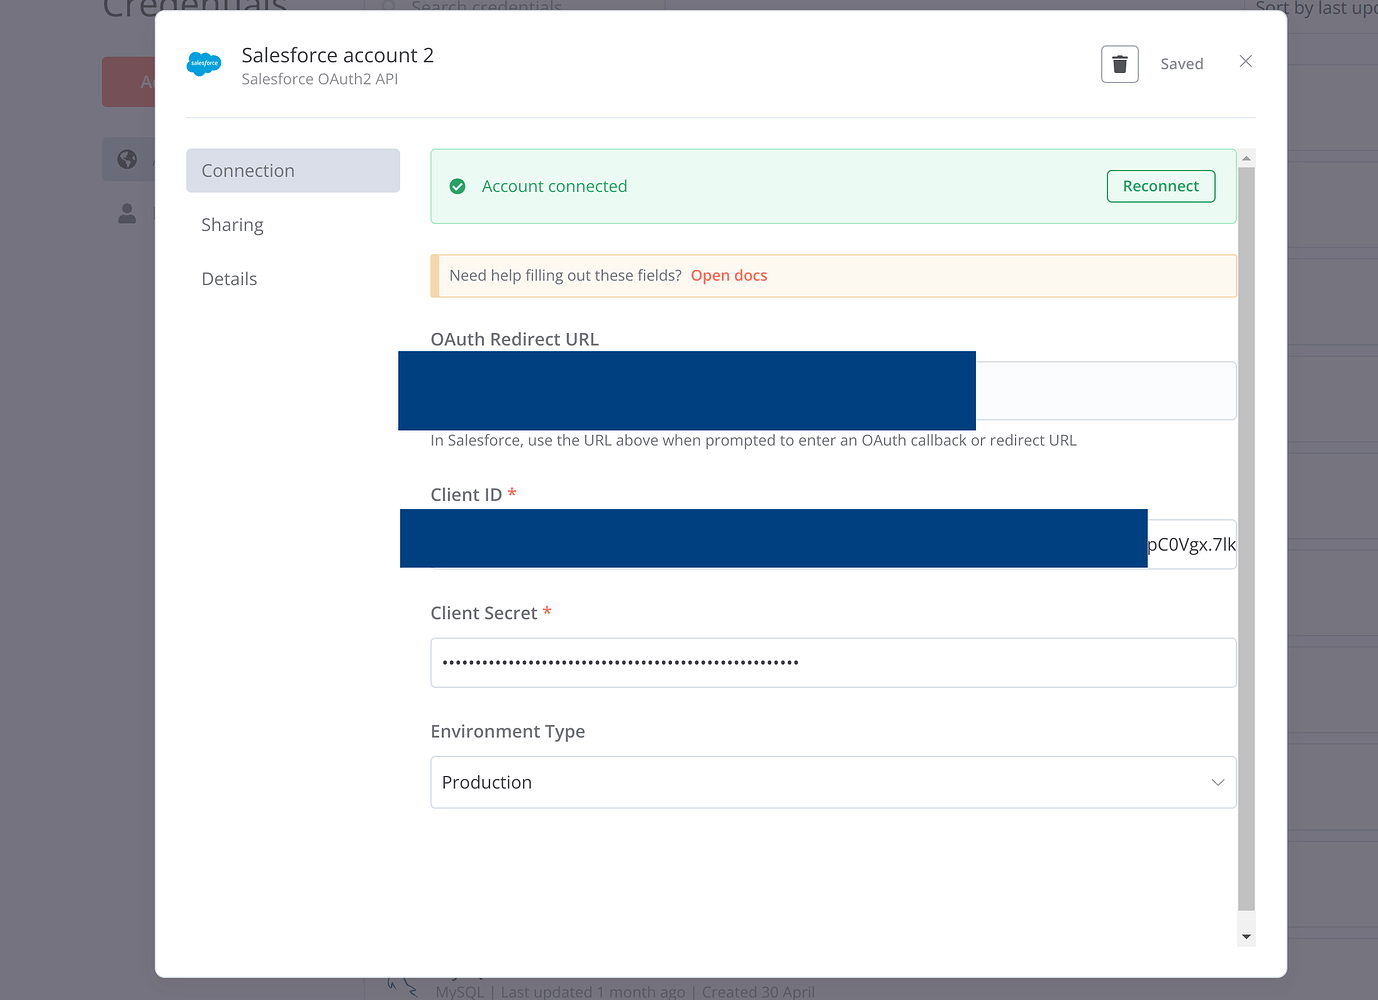The image size is (1378, 1000).
Task: Click the Salesforce cloud logo icon
Action: [204, 63]
